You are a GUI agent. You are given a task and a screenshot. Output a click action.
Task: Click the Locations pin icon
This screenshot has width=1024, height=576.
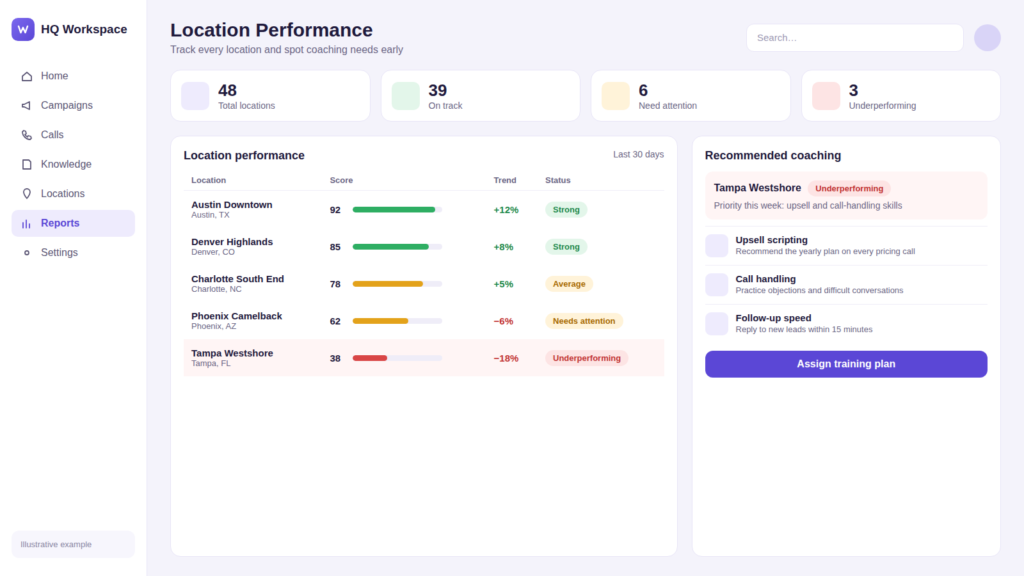point(27,194)
